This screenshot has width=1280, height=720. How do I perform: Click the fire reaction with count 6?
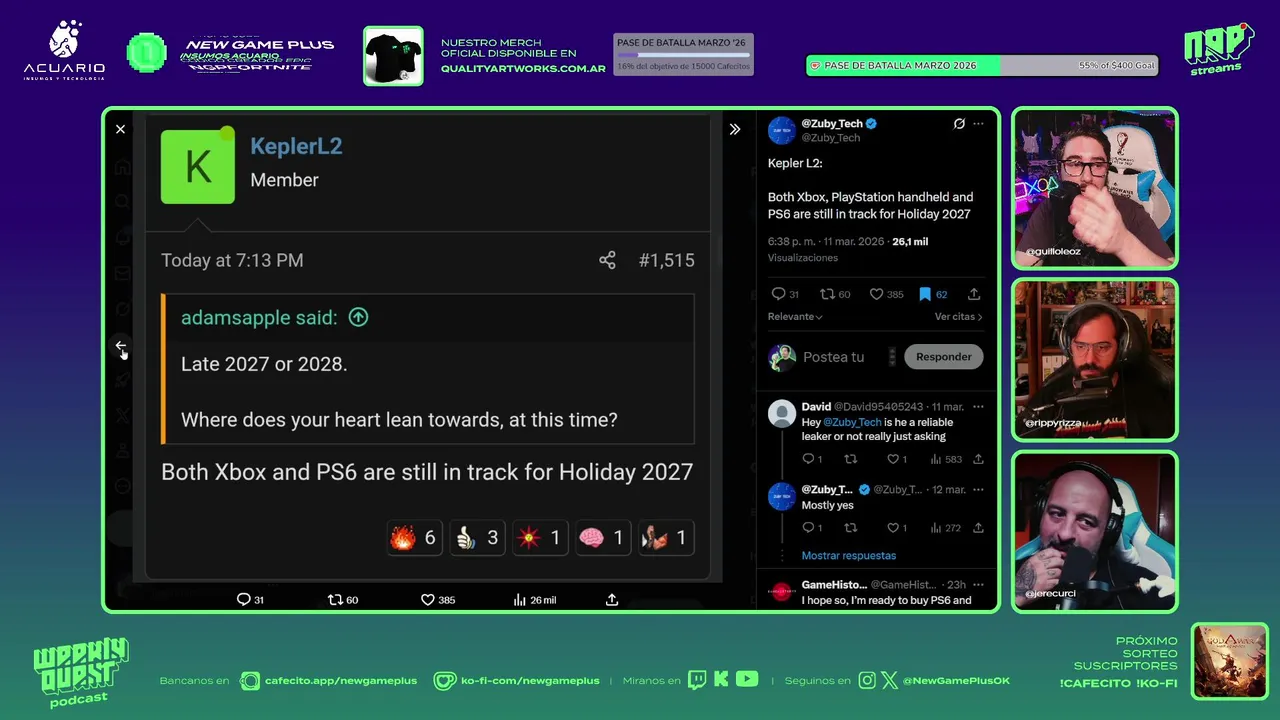pos(413,538)
